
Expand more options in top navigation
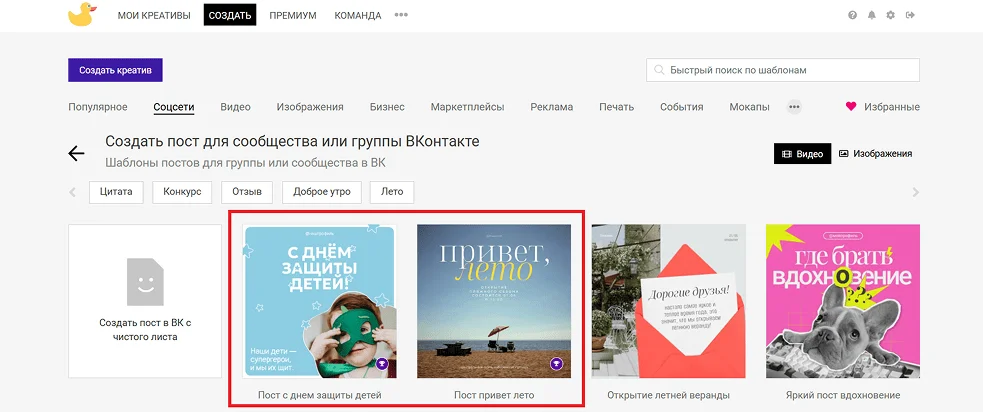tap(401, 16)
